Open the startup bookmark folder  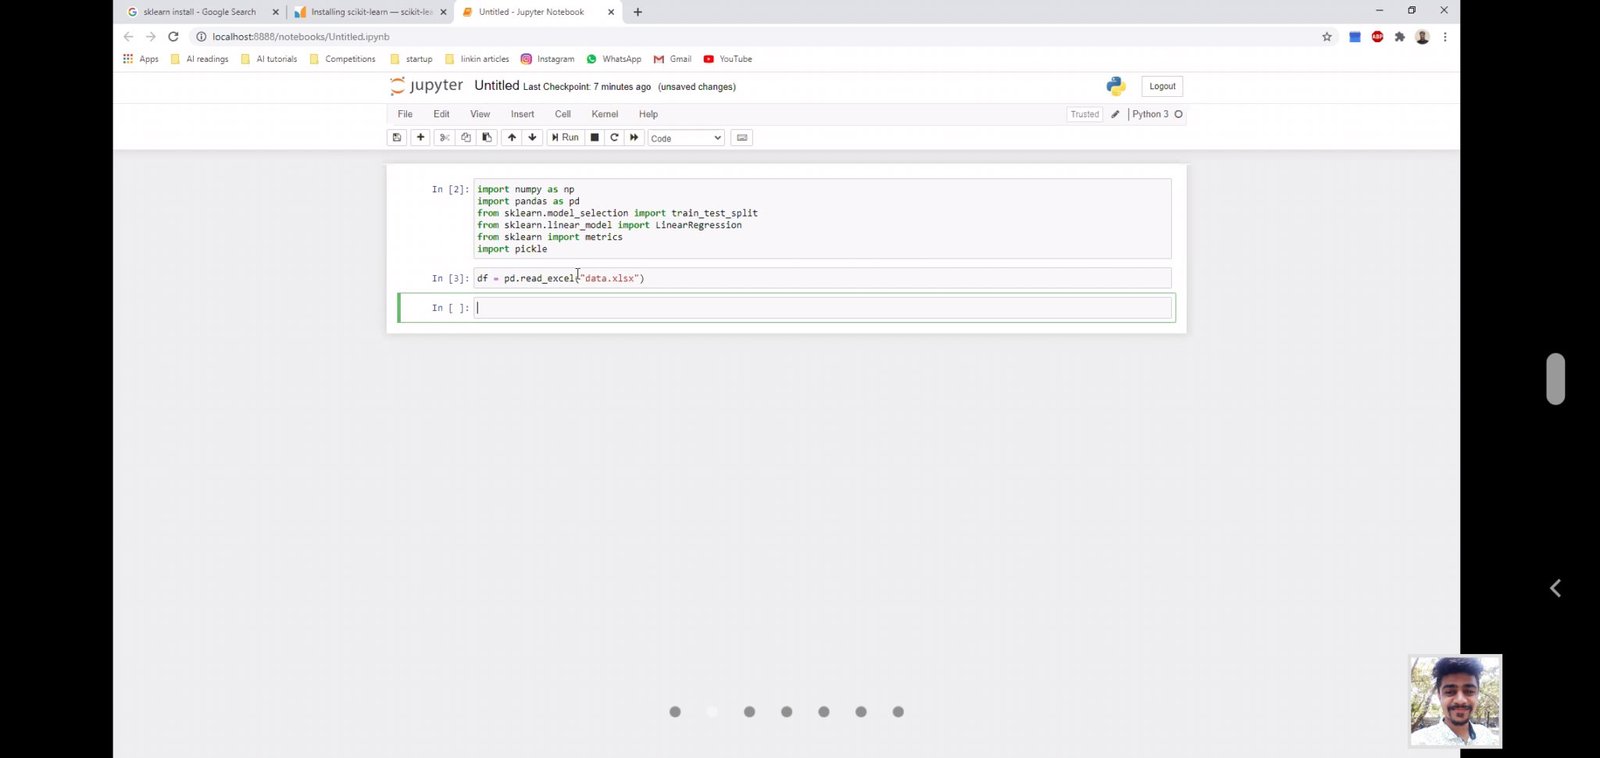[411, 59]
